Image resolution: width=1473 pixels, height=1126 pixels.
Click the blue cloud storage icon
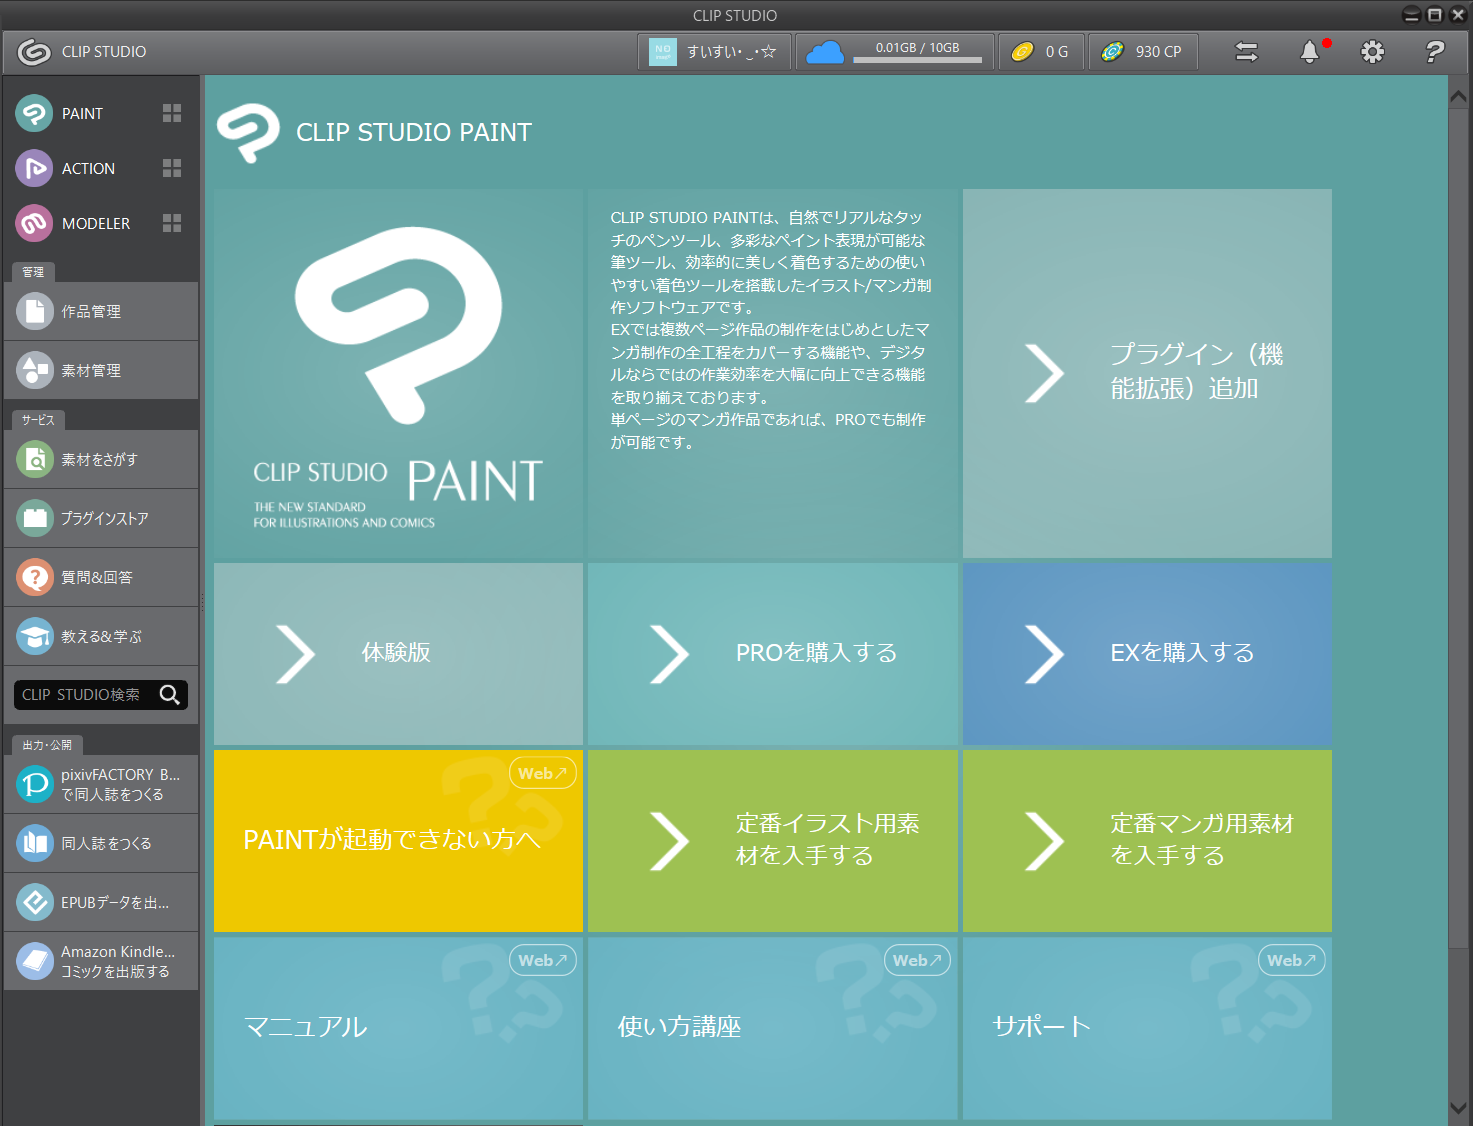point(825,52)
